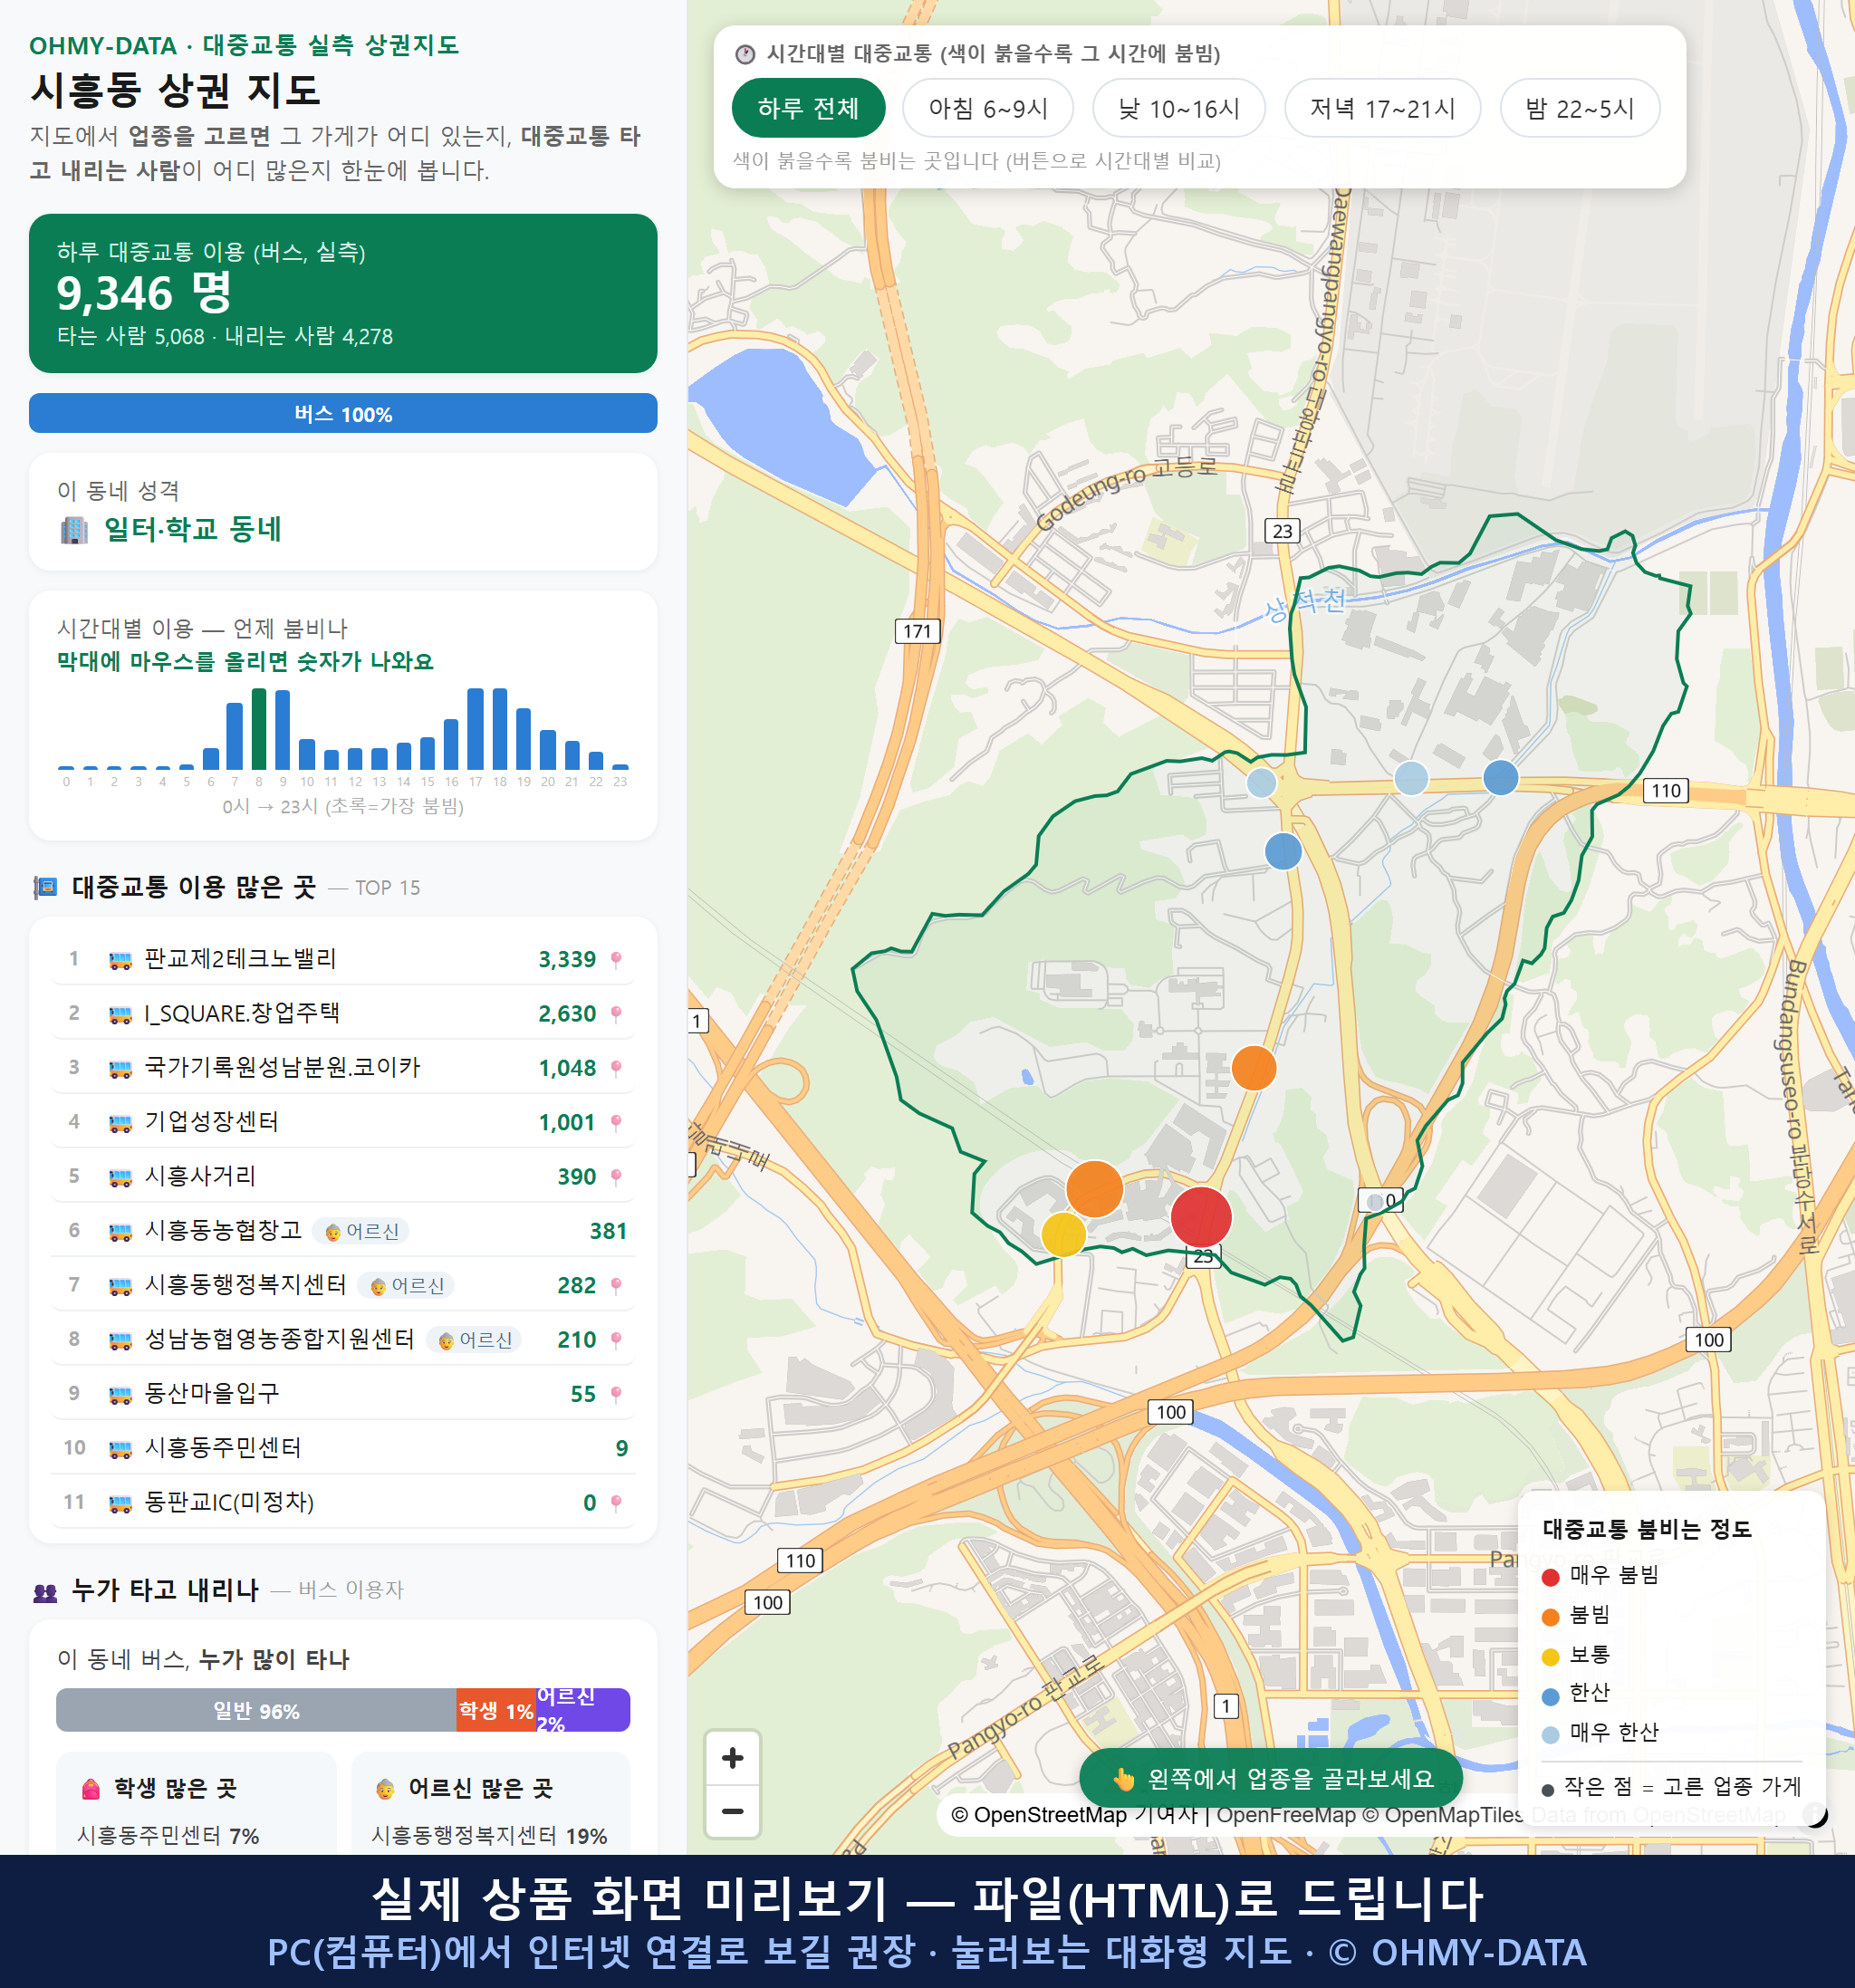This screenshot has height=1988, width=1855.
Task: Click the pin icon for 기업성장센터
Action: click(x=616, y=1122)
